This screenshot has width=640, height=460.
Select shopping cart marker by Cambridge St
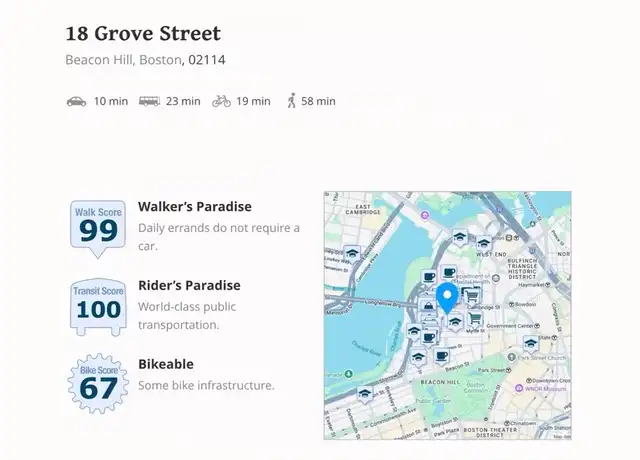coord(472,294)
